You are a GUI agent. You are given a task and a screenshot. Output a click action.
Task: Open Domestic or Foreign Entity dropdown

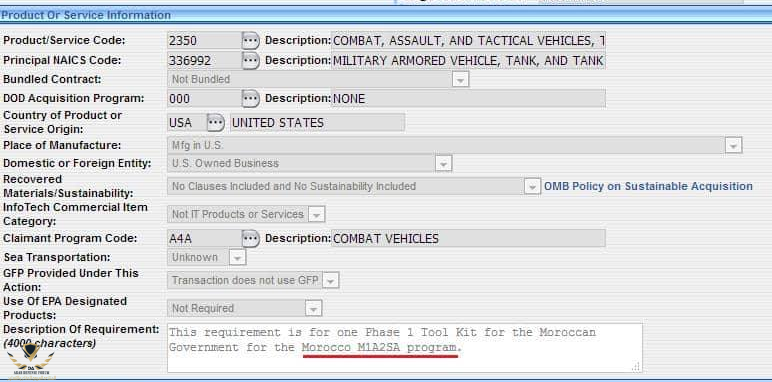[x=444, y=163]
